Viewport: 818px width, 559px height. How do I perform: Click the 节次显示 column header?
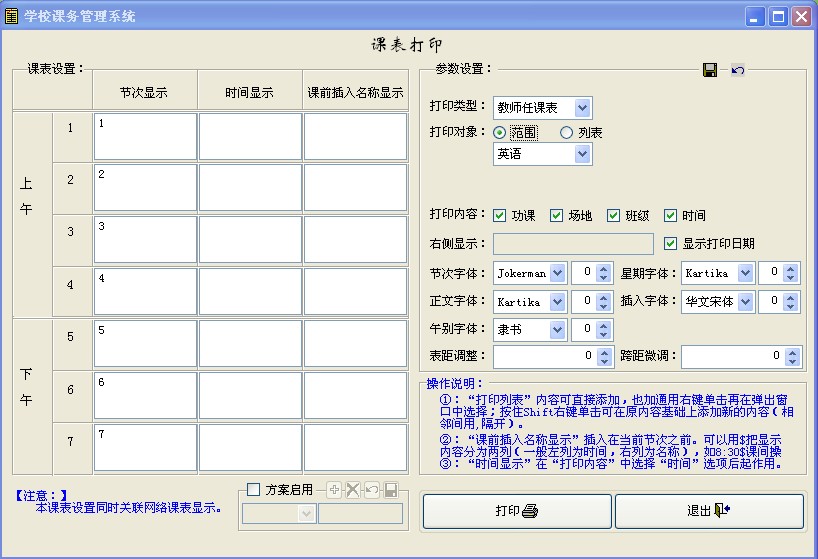tap(144, 93)
